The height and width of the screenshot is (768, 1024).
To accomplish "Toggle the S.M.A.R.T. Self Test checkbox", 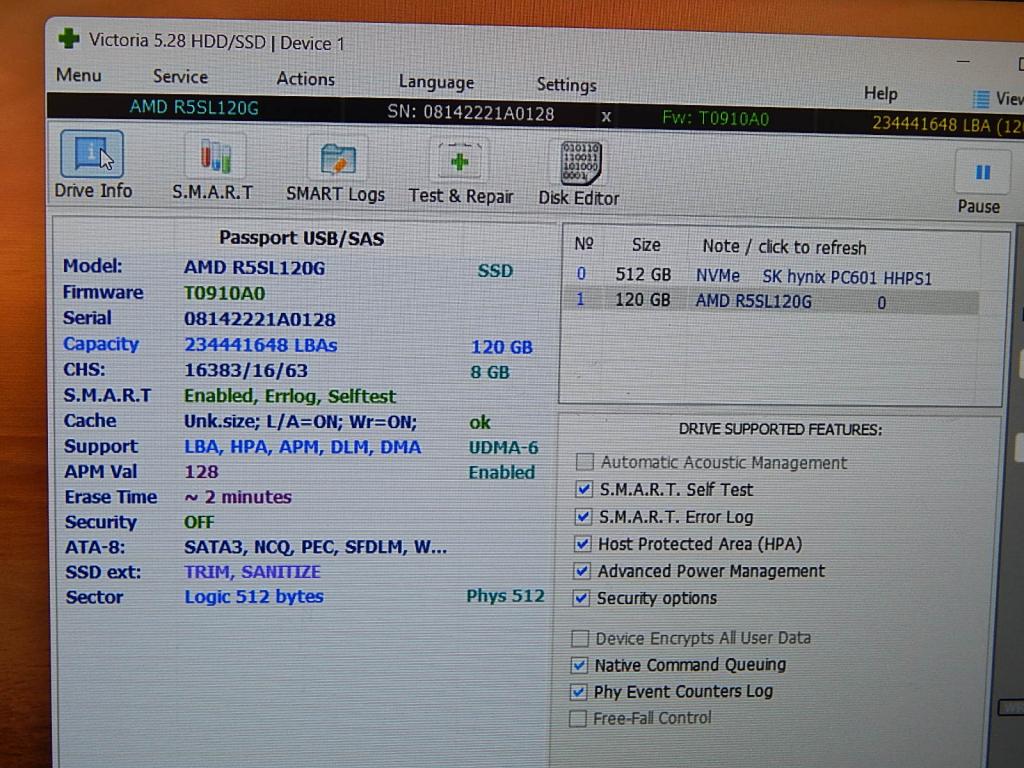I will tap(584, 490).
